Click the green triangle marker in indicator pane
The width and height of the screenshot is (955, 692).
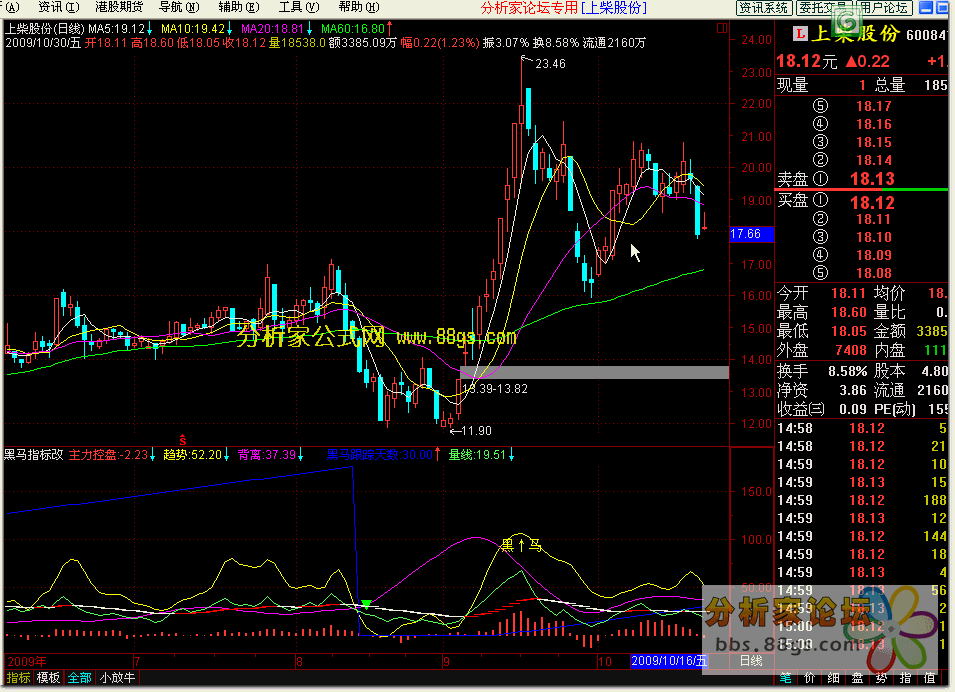pyautogui.click(x=366, y=604)
